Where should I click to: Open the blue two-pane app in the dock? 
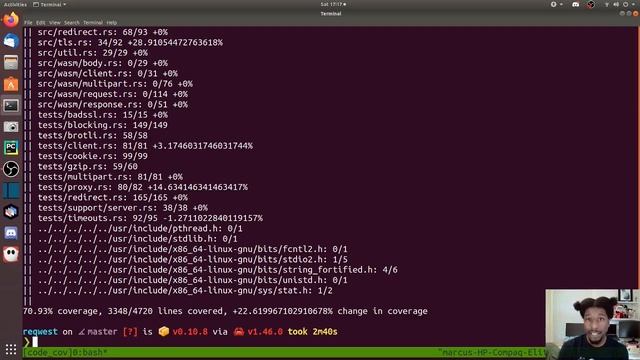coord(11,191)
